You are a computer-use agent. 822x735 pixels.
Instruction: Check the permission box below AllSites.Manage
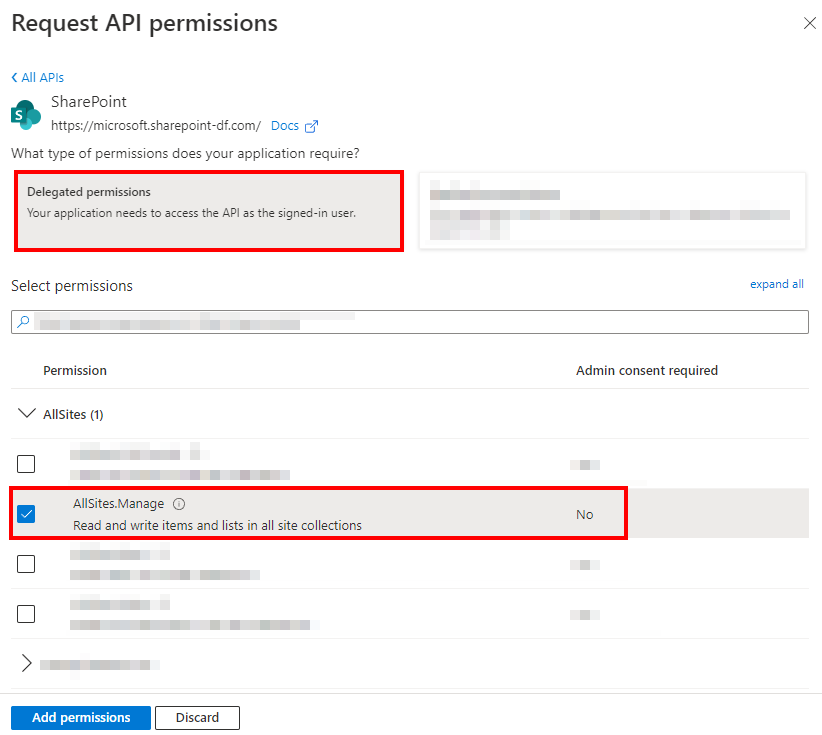tap(26, 564)
